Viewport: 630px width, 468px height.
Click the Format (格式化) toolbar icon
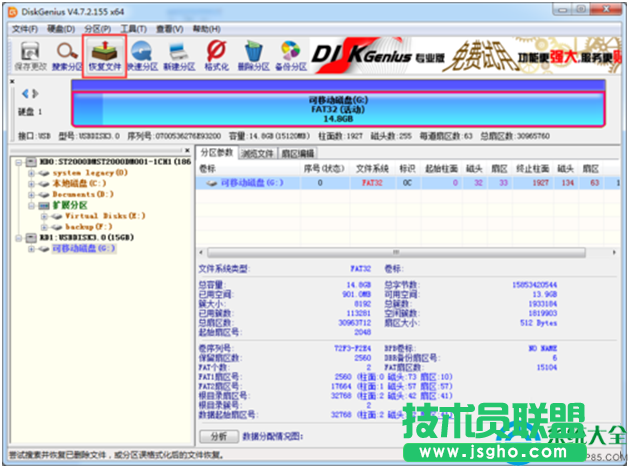tap(216, 56)
